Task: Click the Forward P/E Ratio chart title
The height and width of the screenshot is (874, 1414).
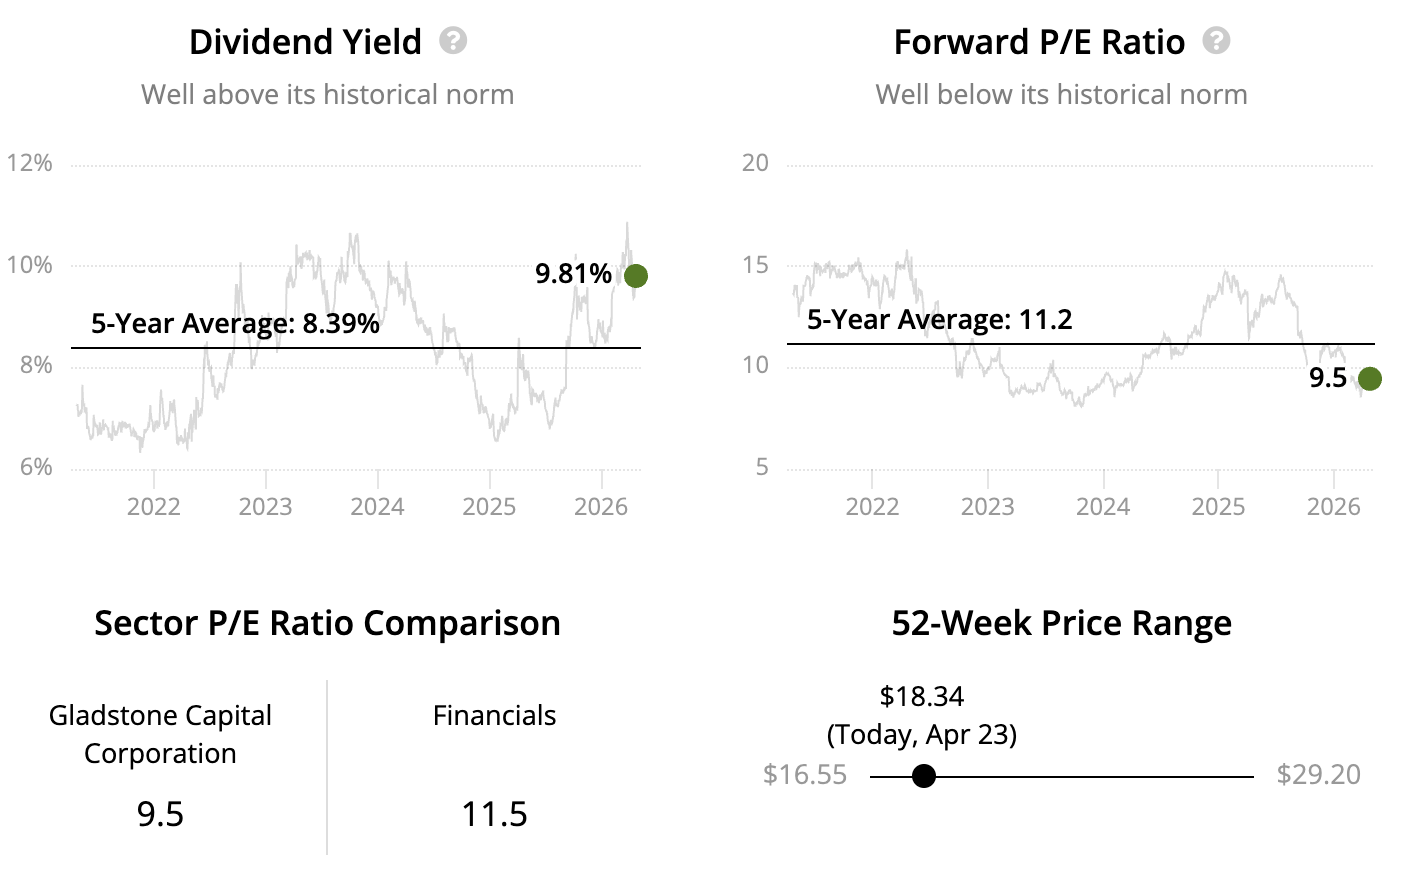Action: (x=1039, y=42)
